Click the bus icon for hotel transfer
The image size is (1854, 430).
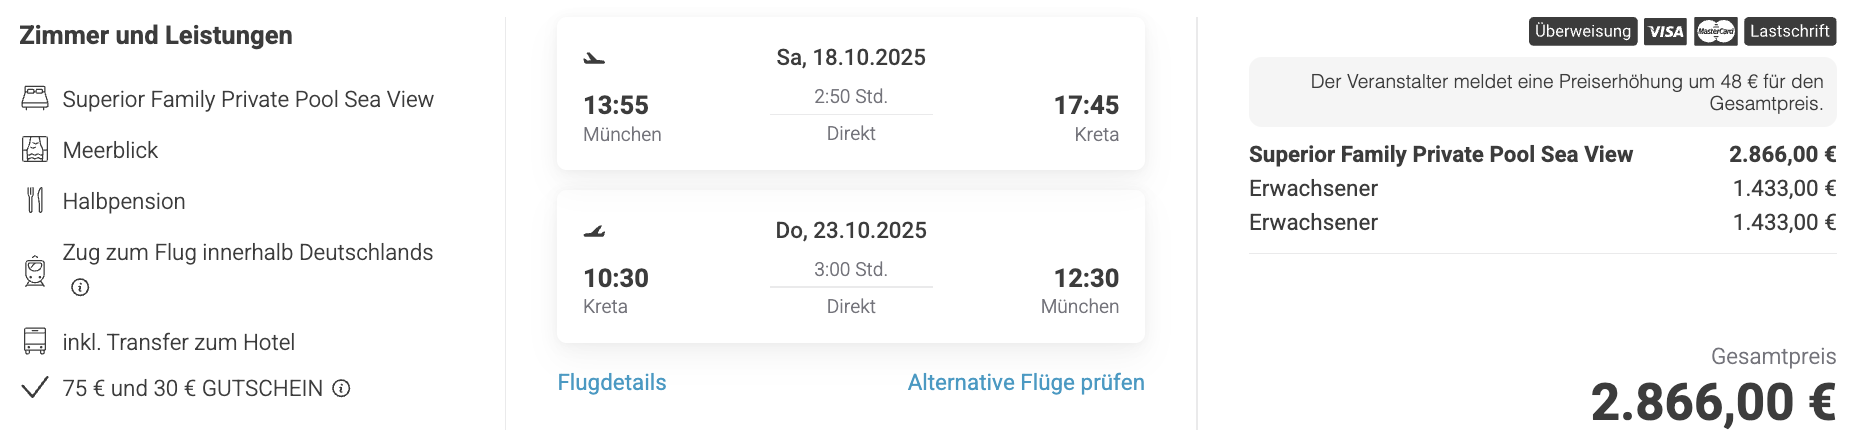(35, 342)
